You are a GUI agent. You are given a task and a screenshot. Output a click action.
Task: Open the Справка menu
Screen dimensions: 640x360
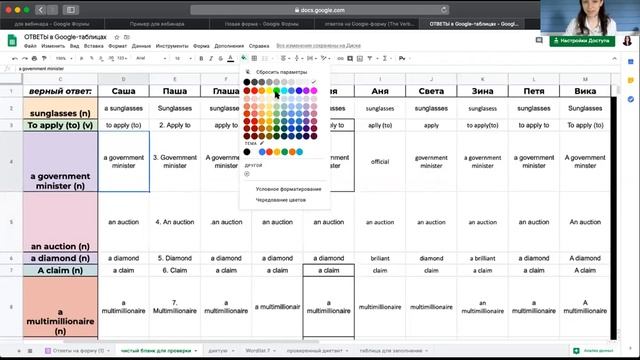(x=259, y=46)
